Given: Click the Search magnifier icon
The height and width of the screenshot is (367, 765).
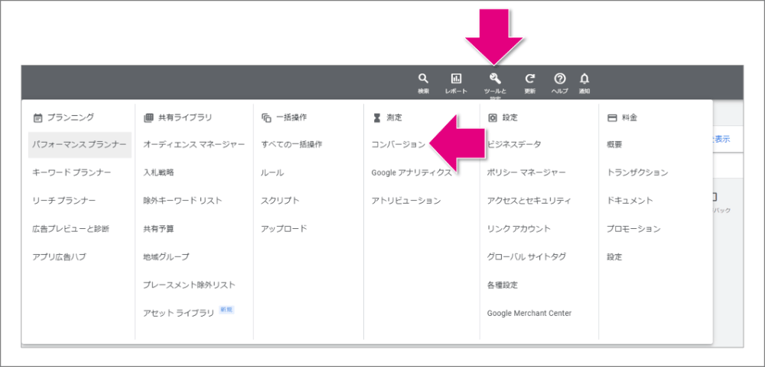Looking at the screenshot, I should (x=423, y=78).
